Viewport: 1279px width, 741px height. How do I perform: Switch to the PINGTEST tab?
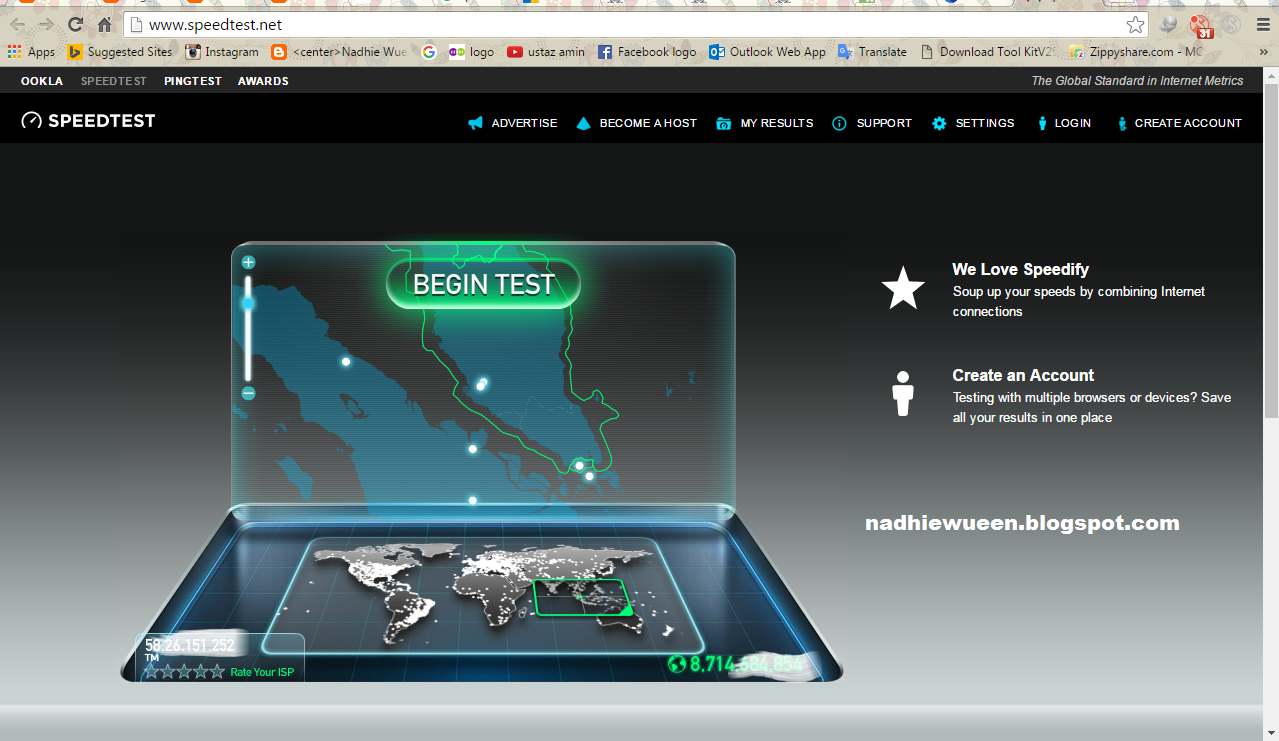(193, 81)
